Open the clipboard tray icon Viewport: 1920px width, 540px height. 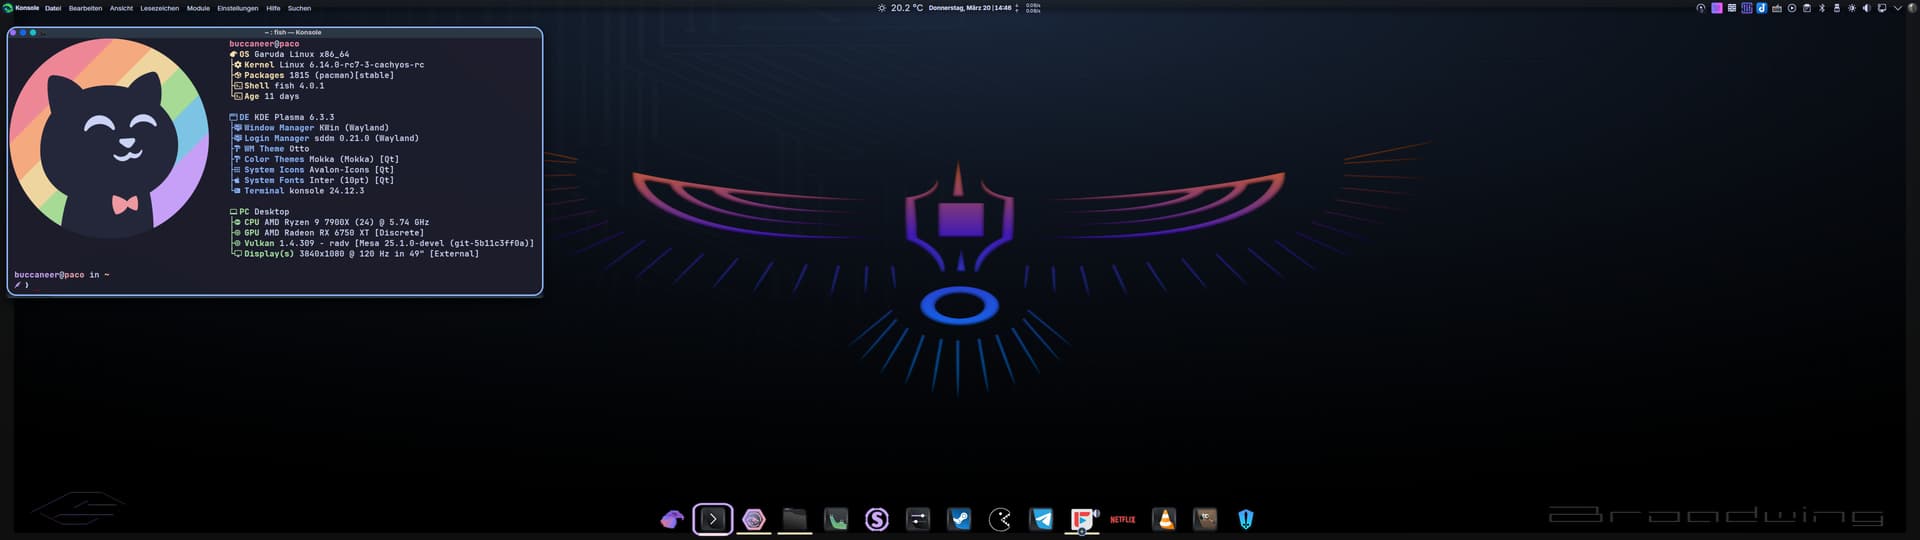pos(1807,8)
